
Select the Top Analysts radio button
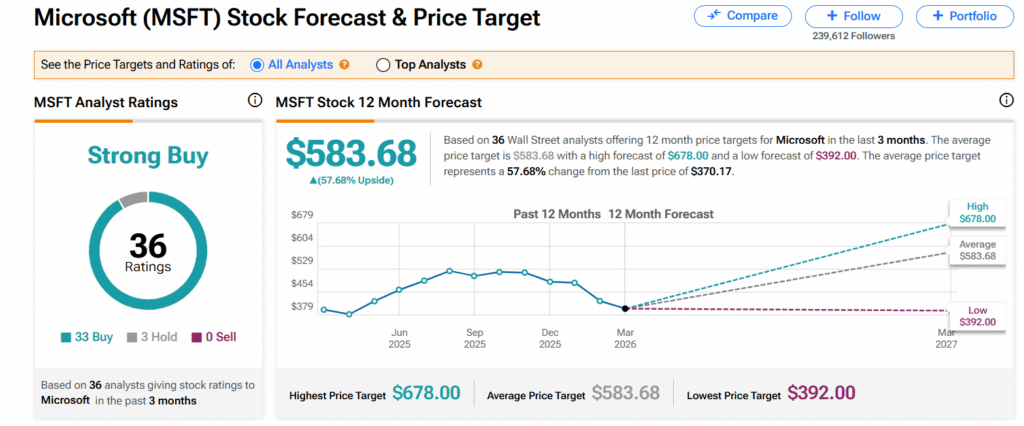(x=383, y=65)
